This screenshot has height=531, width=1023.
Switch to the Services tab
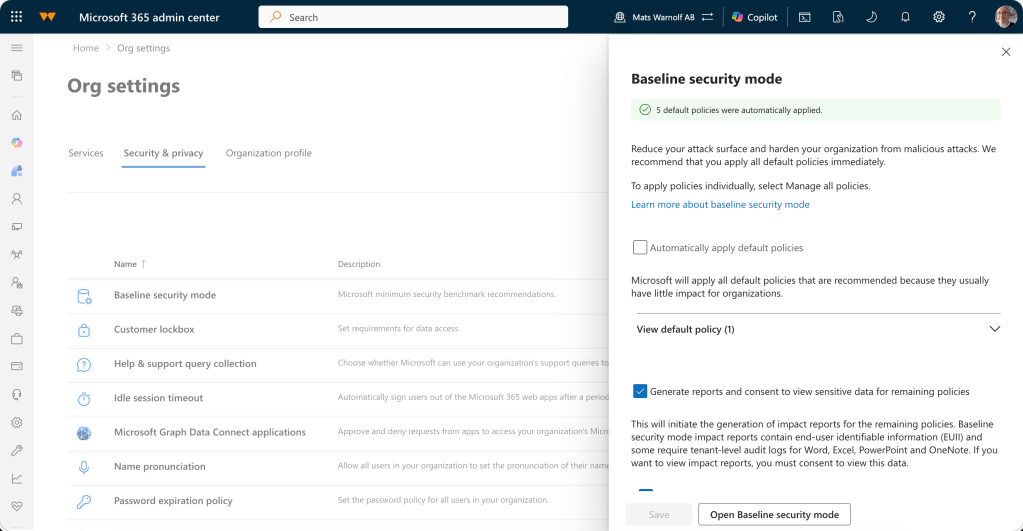(x=86, y=153)
